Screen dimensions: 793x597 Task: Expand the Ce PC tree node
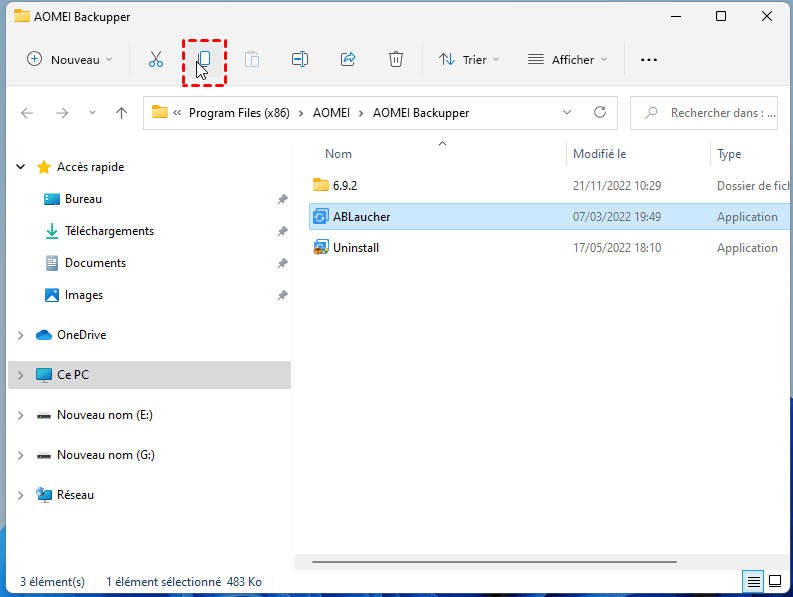tap(21, 375)
